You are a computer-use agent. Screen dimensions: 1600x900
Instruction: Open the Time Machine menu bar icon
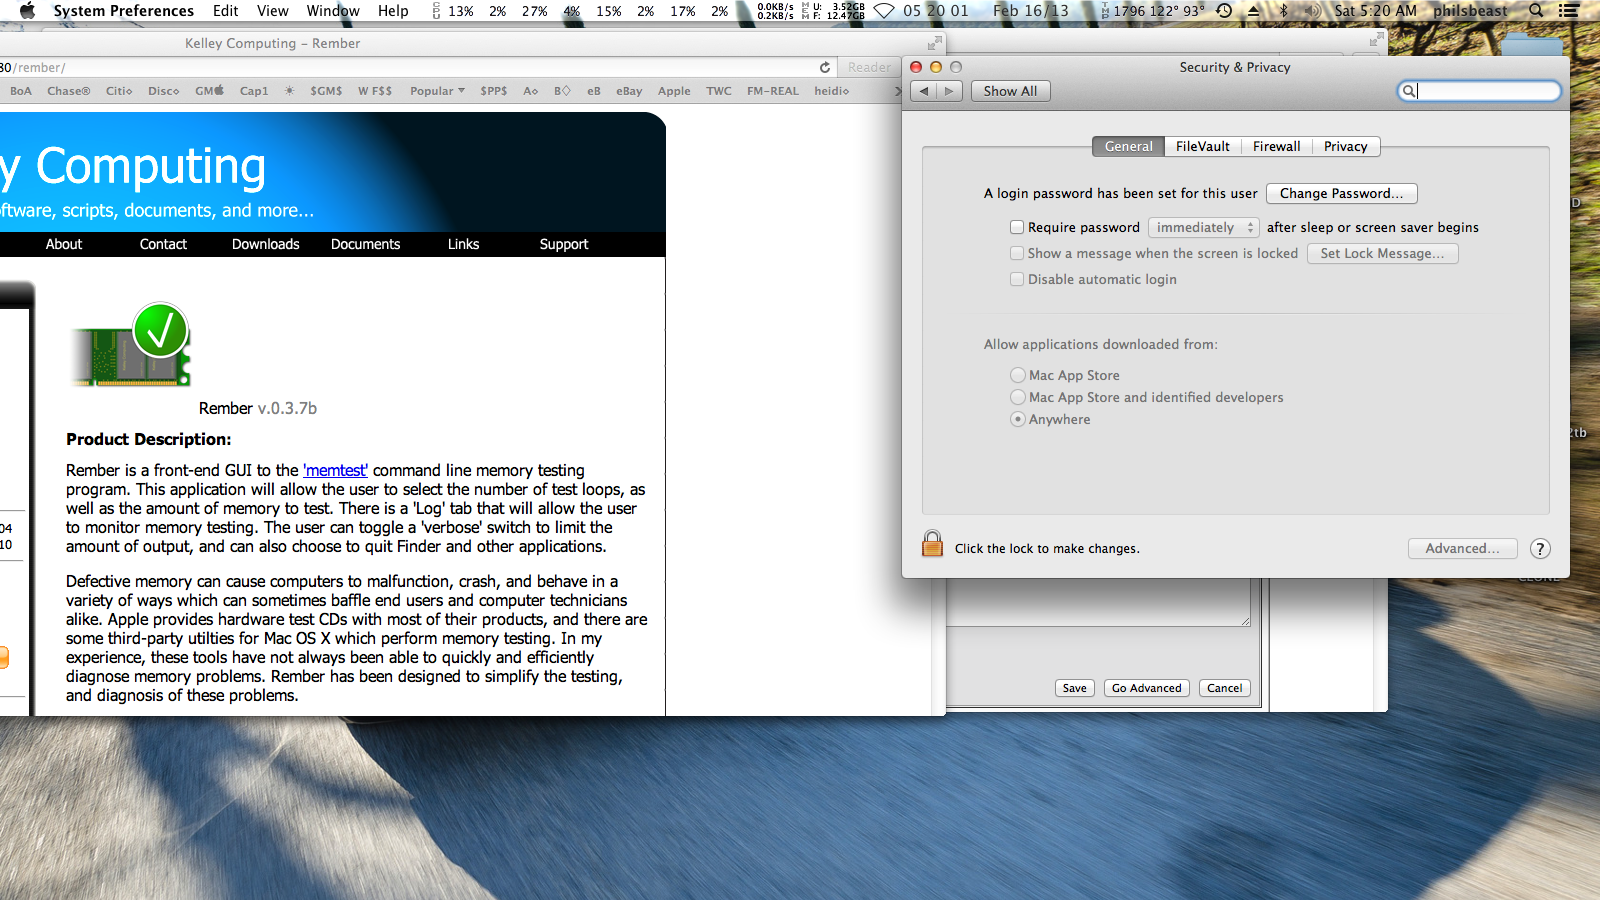pos(1224,10)
